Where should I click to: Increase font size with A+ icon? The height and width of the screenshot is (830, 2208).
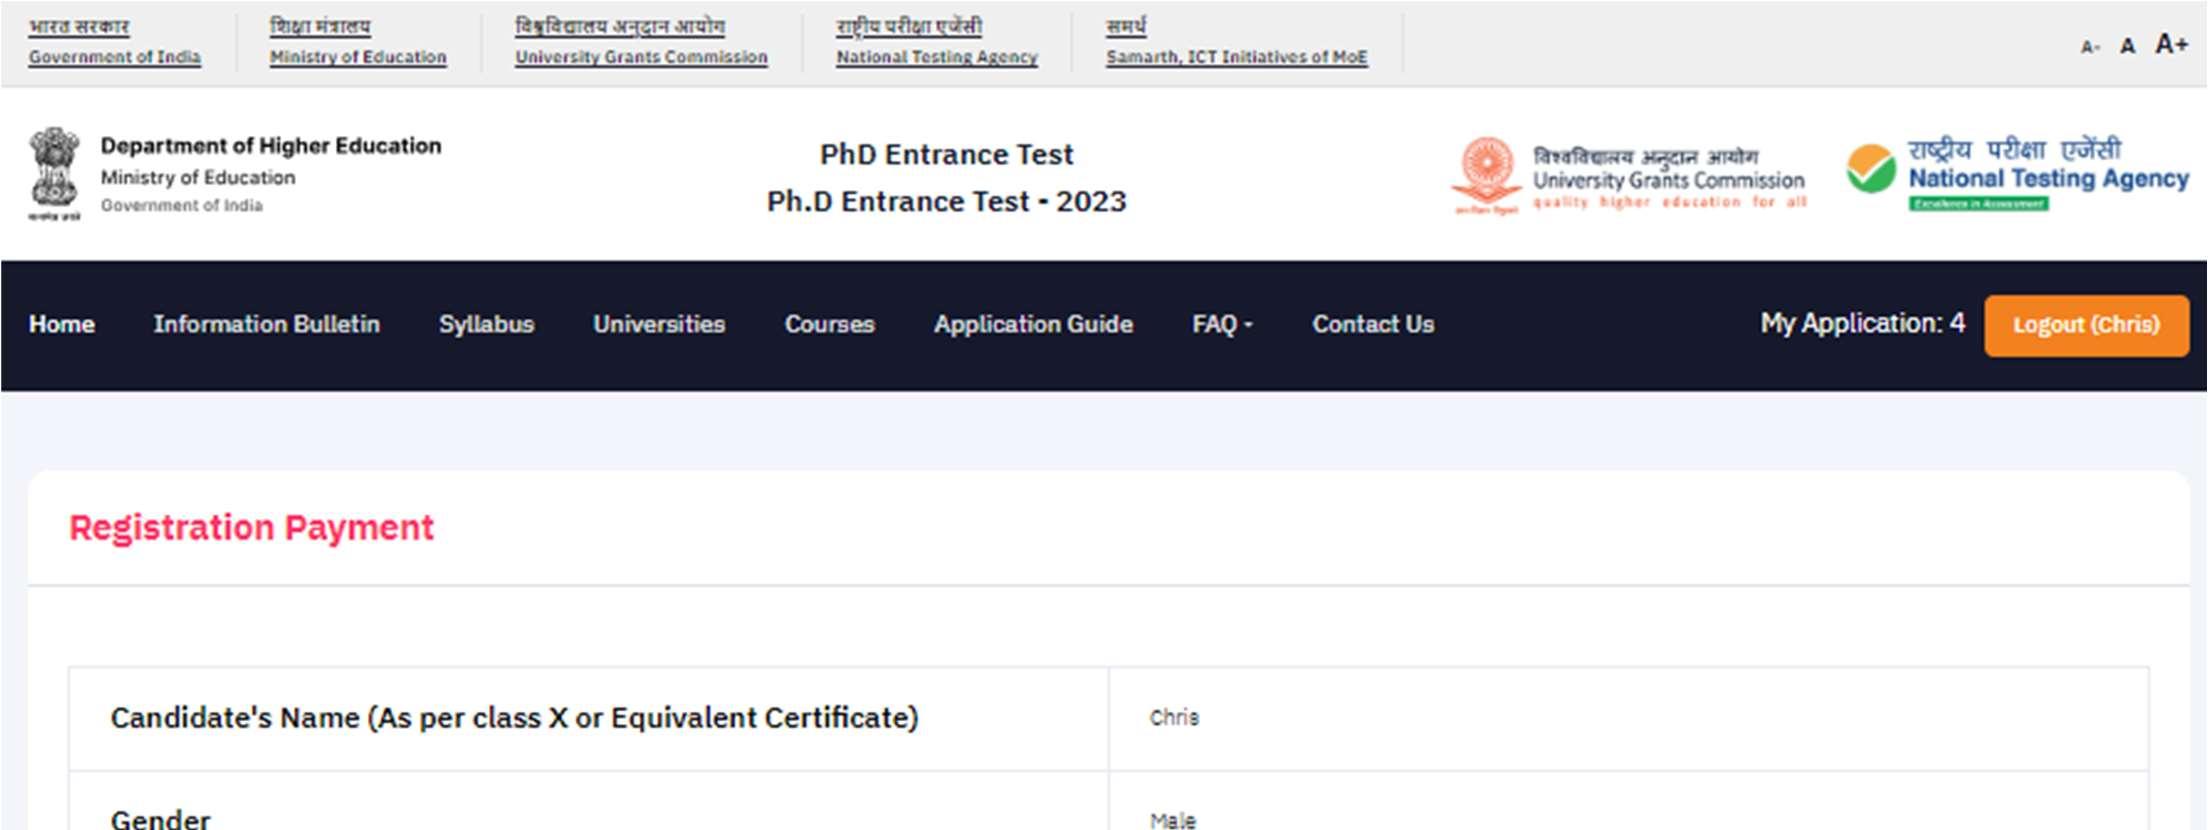click(x=2171, y=44)
